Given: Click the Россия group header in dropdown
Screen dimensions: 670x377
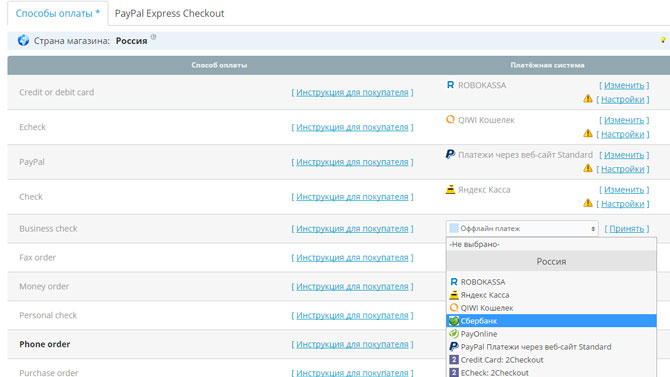Looking at the screenshot, I should point(551,262).
